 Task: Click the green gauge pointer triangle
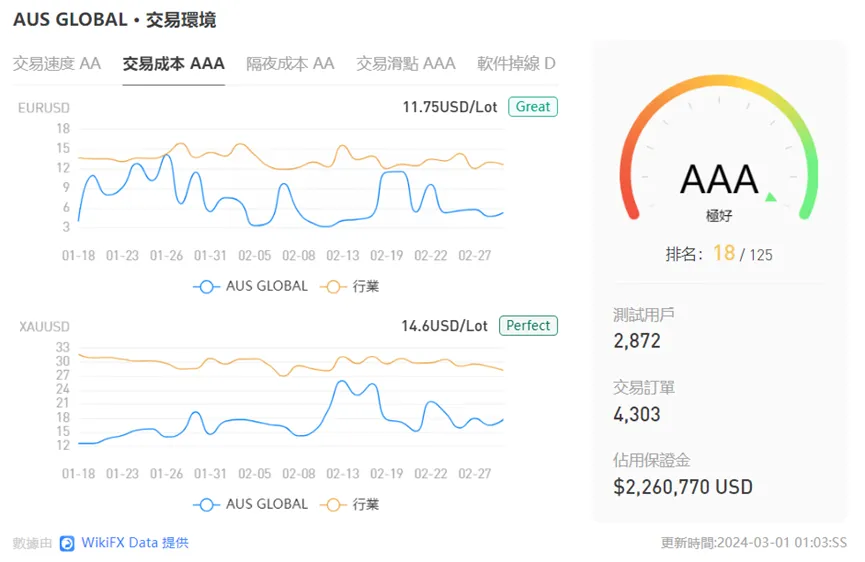click(x=771, y=197)
